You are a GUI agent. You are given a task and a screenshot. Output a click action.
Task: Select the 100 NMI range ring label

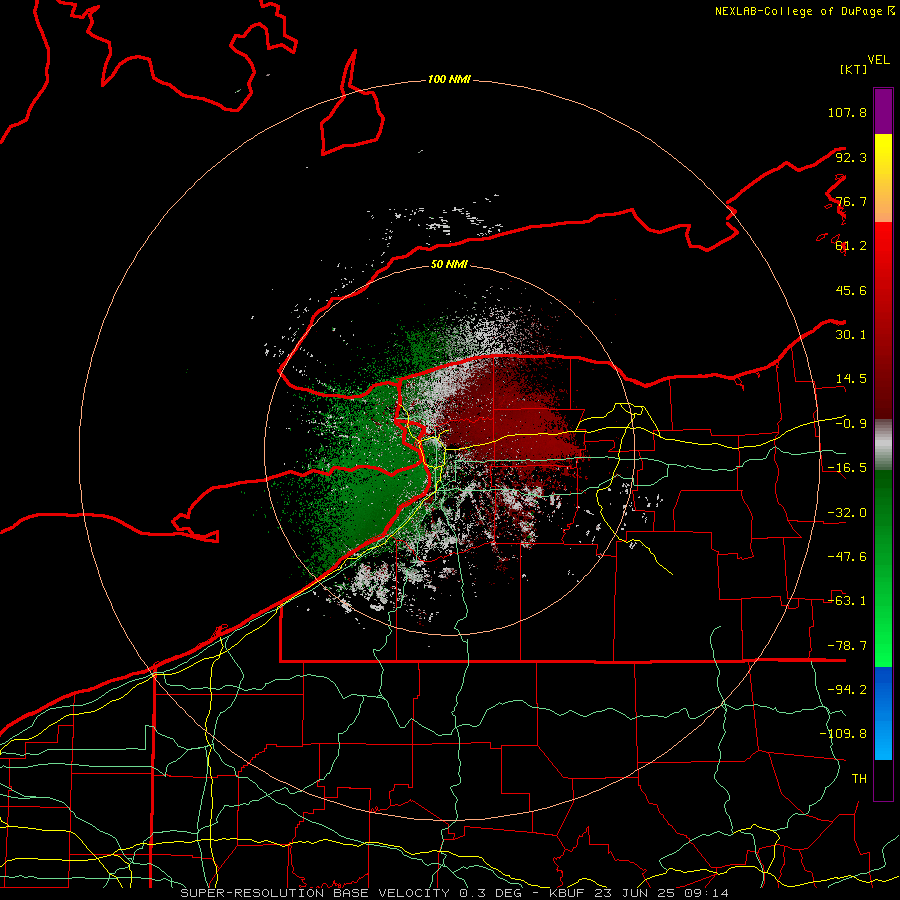tap(449, 79)
